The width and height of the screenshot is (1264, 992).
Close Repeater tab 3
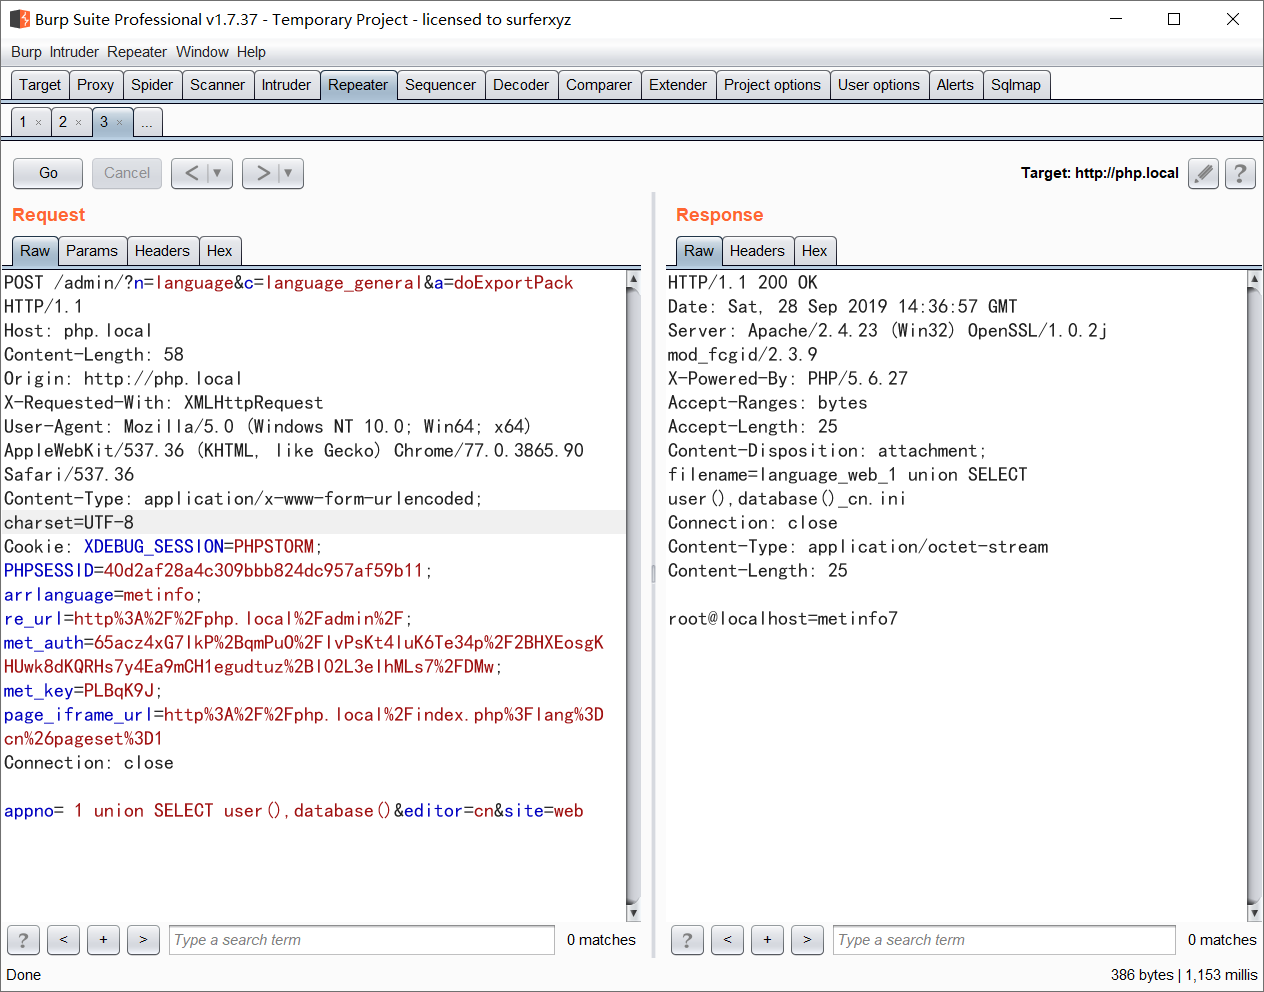pos(119,123)
